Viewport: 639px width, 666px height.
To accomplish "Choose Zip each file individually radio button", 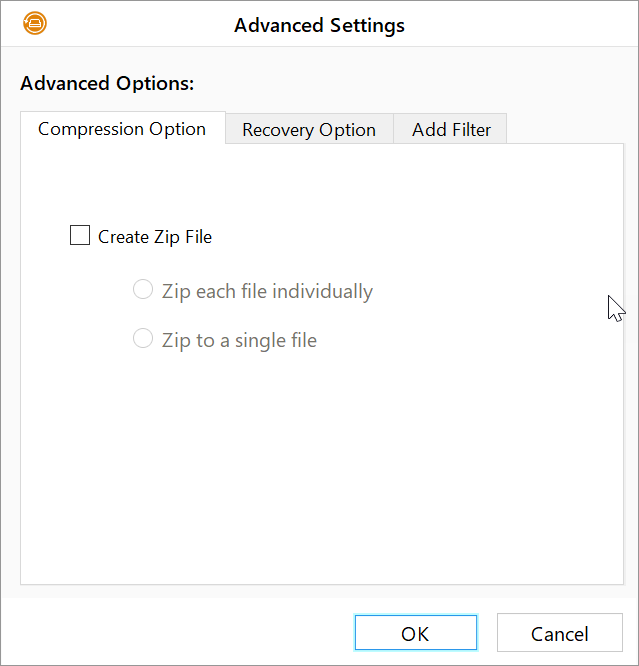I will pyautogui.click(x=143, y=290).
